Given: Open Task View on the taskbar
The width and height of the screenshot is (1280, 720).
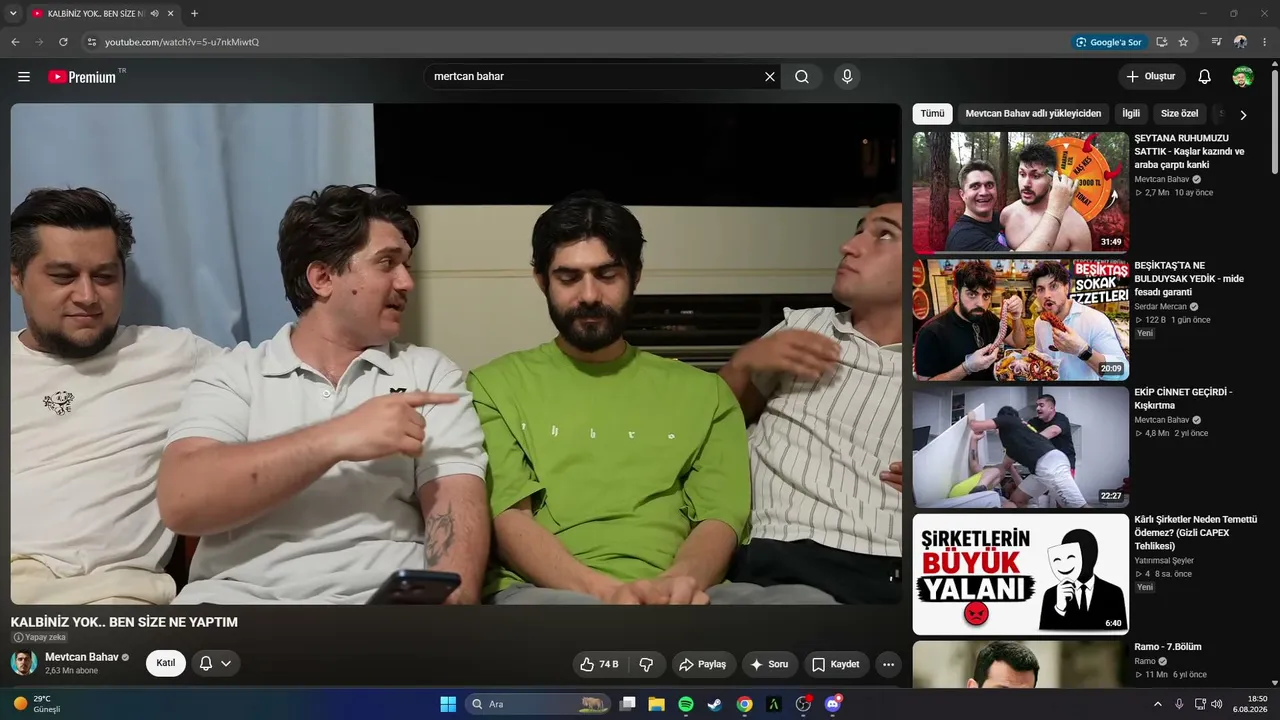Looking at the screenshot, I should tap(627, 704).
